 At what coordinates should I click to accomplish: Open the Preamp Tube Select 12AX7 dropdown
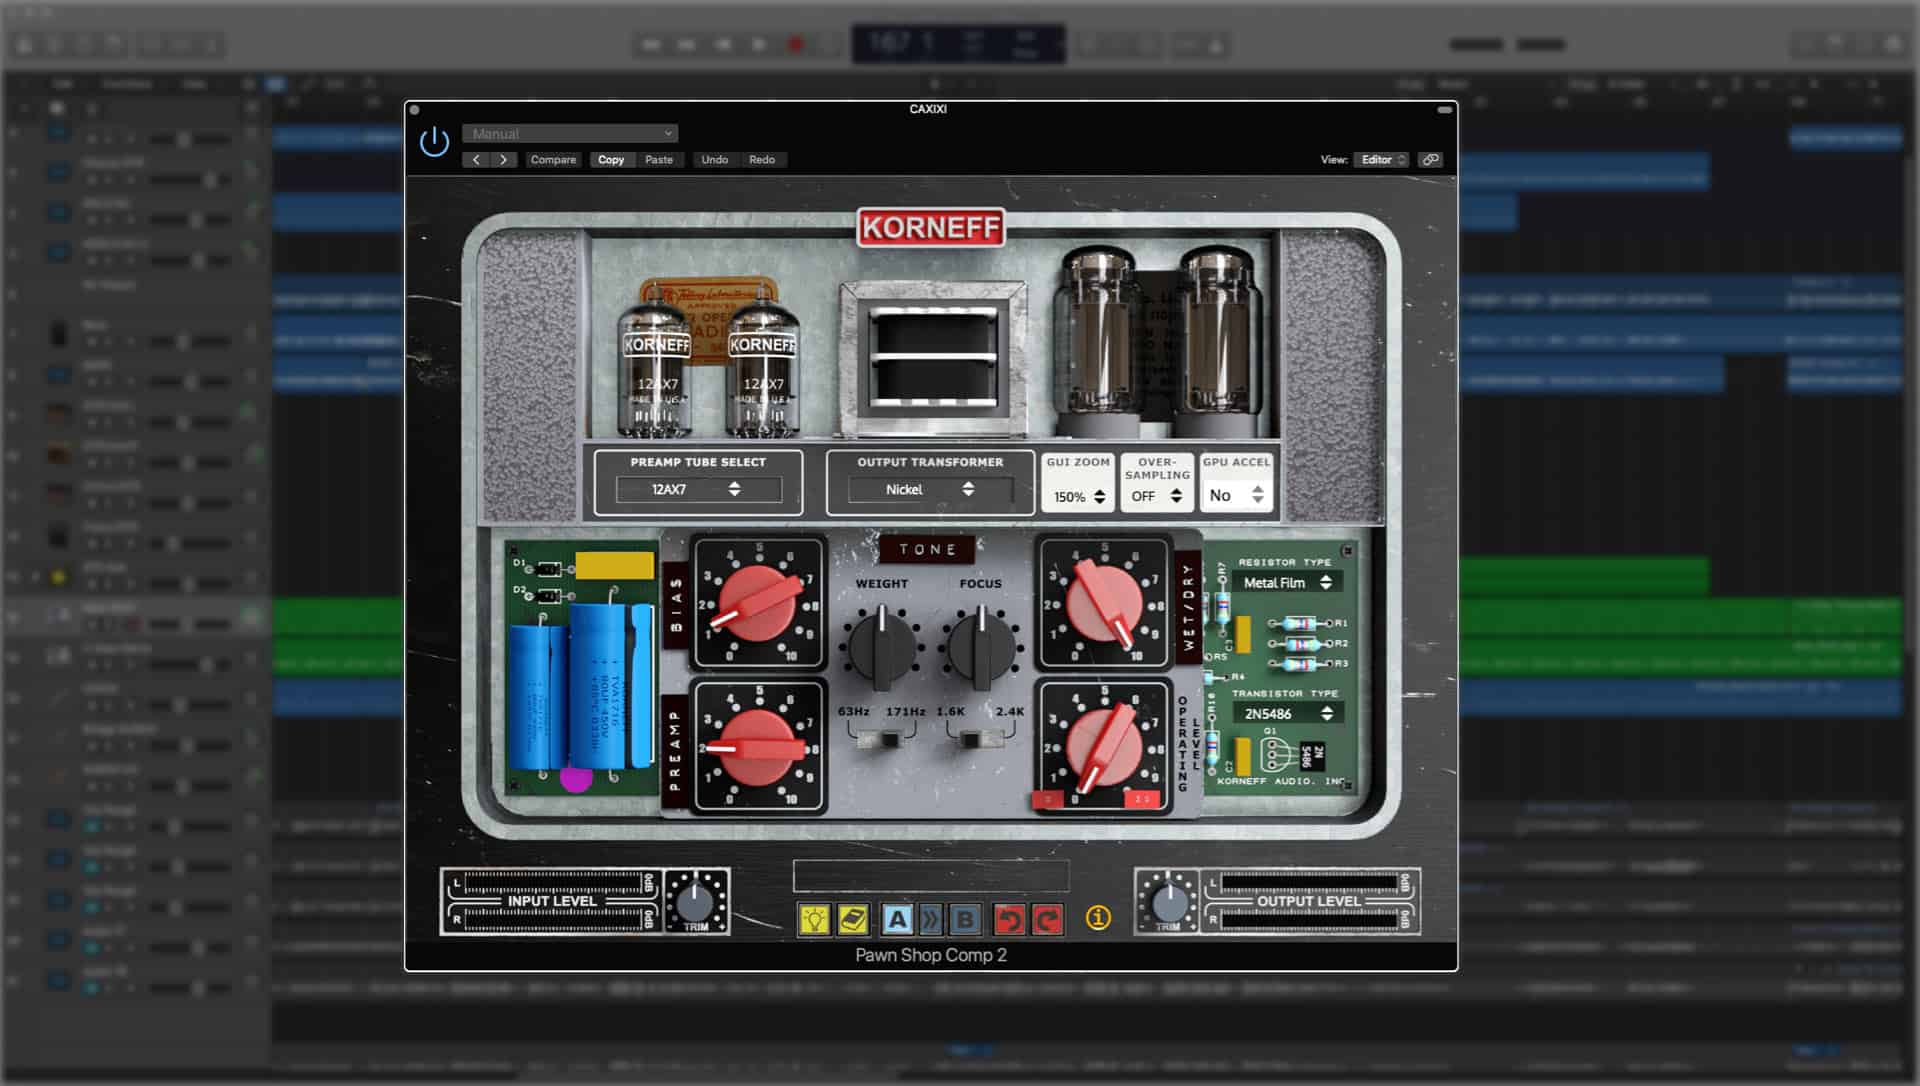698,489
